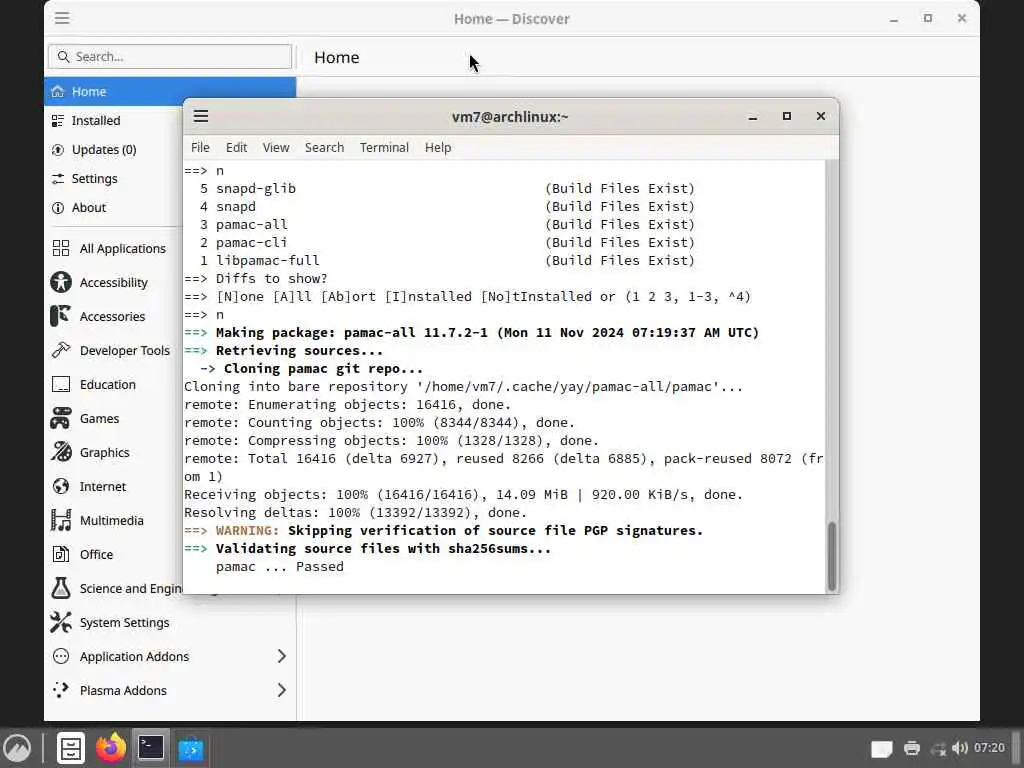Image resolution: width=1024 pixels, height=768 pixels.
Task: Select the Developer Tools hammer icon
Action: [x=61, y=350]
